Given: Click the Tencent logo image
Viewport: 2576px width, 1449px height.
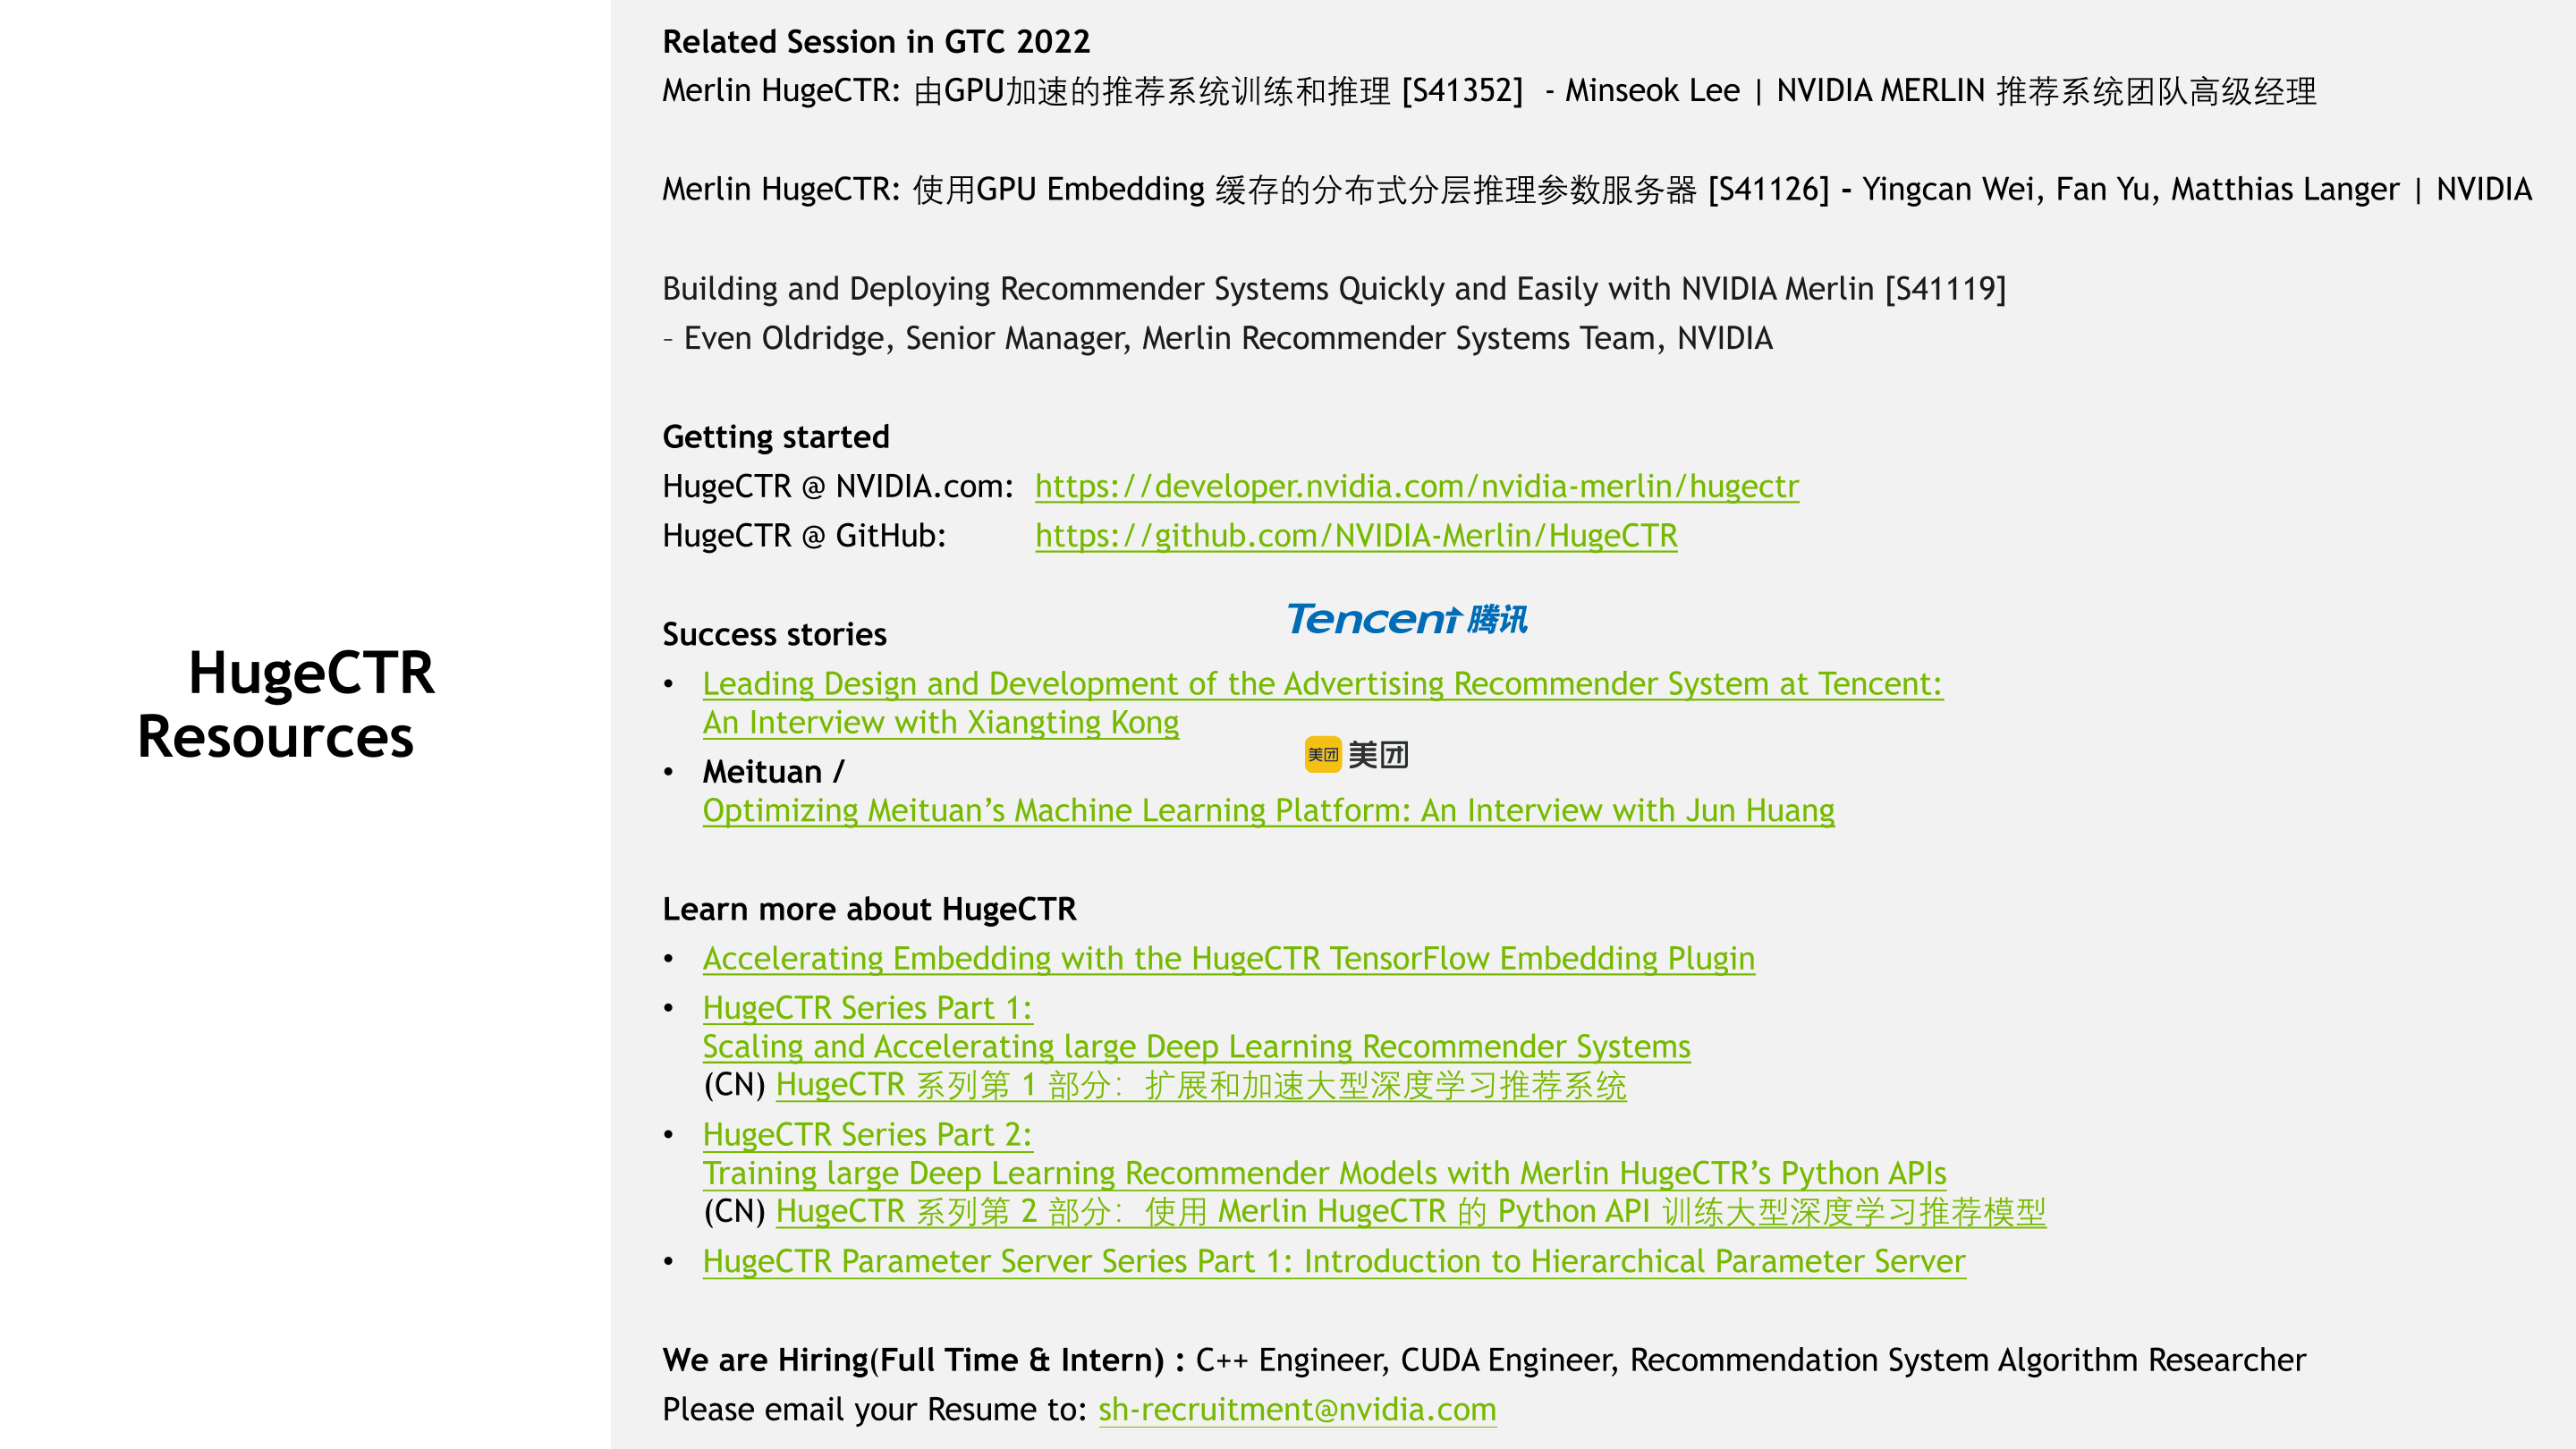Looking at the screenshot, I should tap(1406, 619).
